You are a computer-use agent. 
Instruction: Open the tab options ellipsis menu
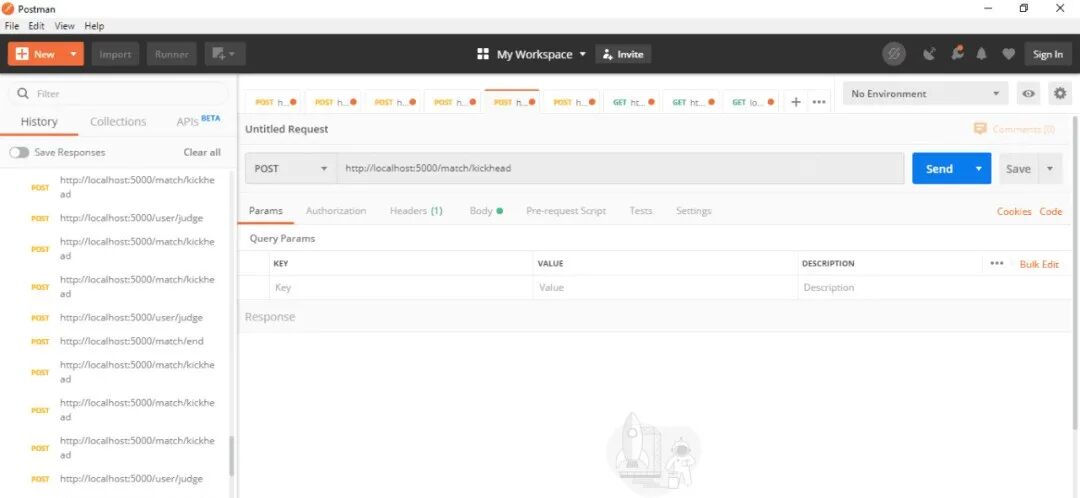(x=819, y=102)
